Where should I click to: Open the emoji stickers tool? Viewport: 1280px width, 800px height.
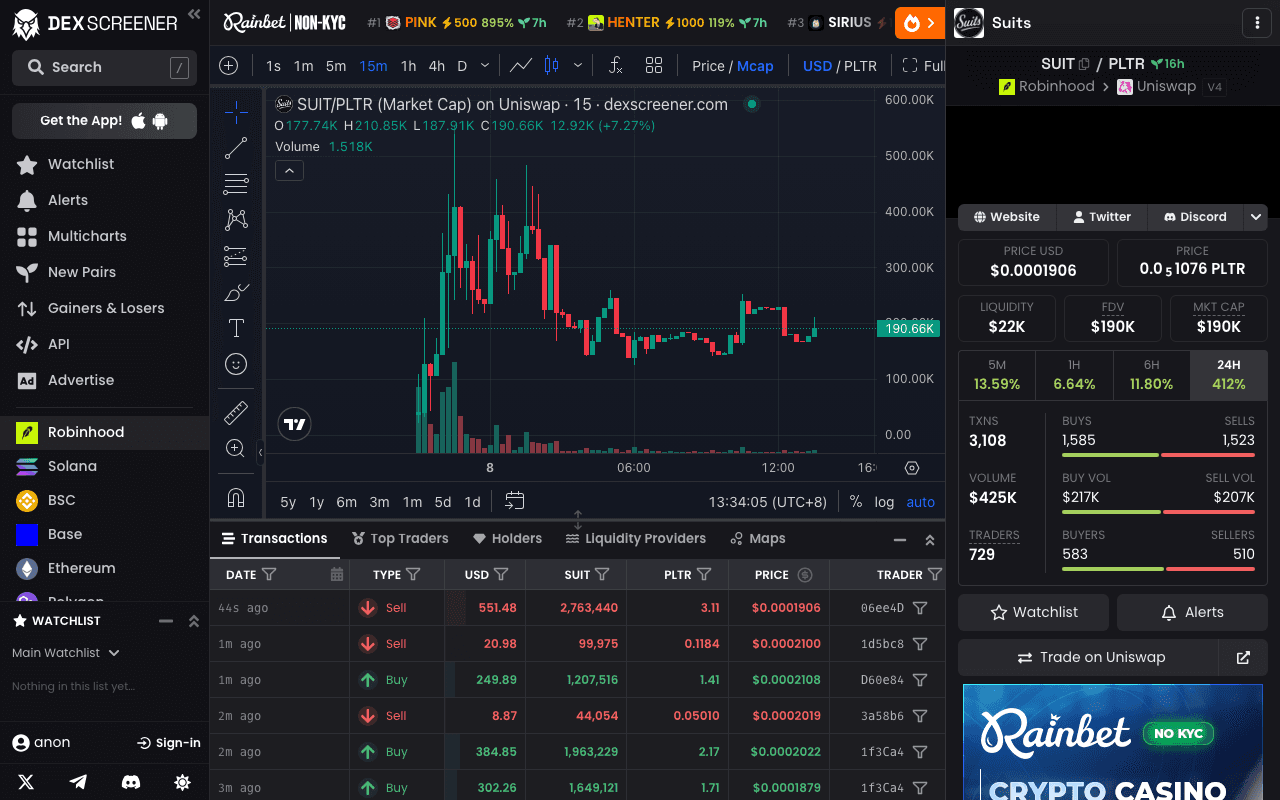coord(236,364)
